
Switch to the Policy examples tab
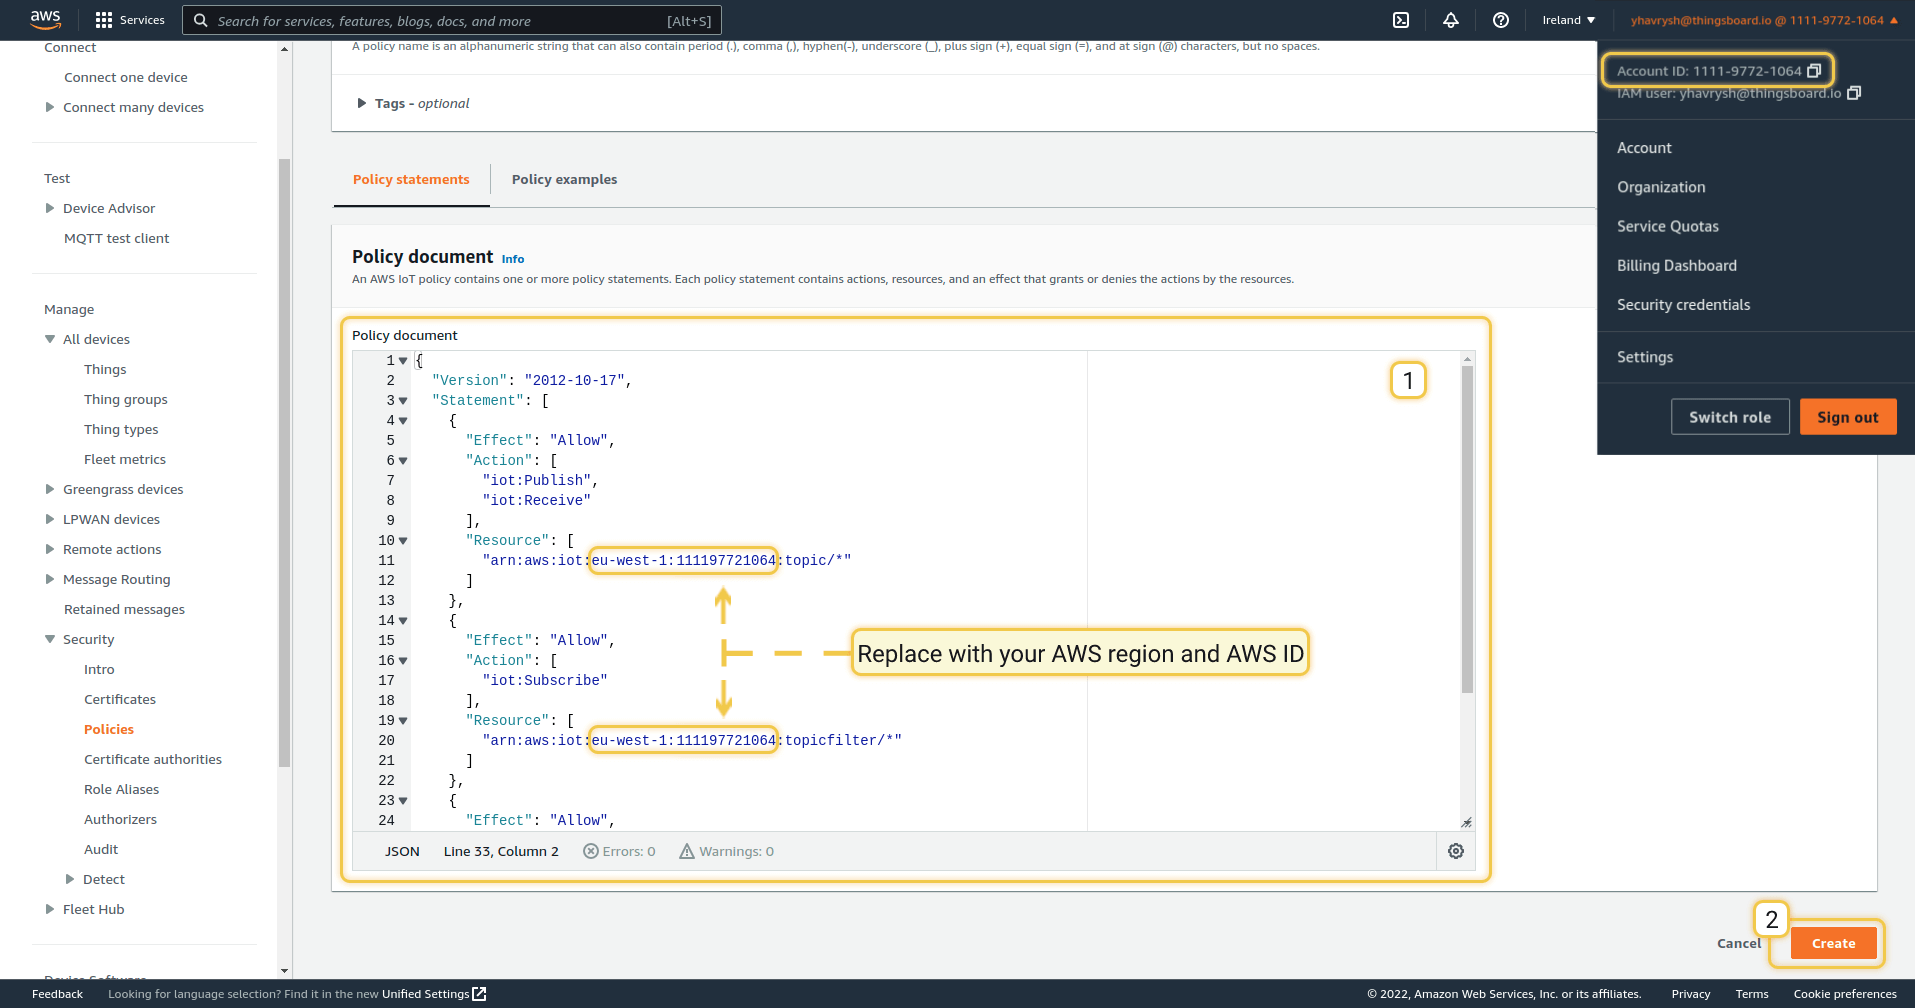tap(564, 179)
